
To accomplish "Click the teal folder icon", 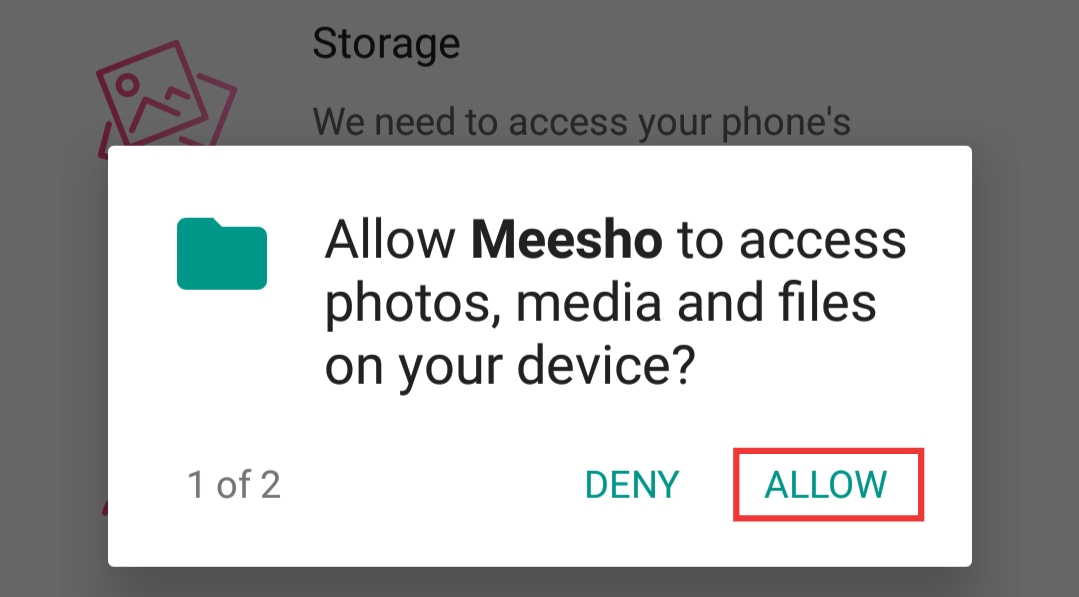I will coord(222,254).
